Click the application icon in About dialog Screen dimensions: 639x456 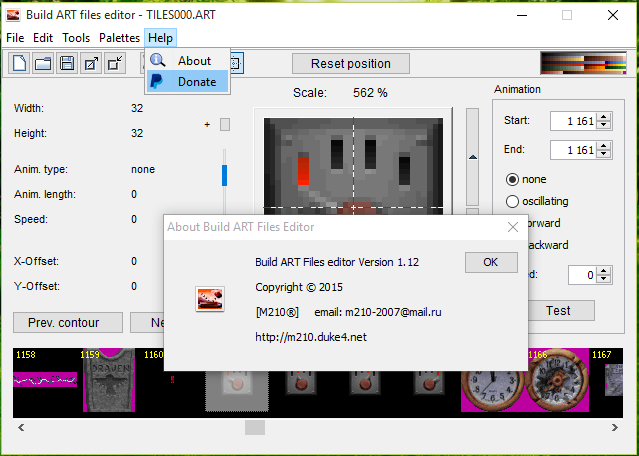point(210,299)
